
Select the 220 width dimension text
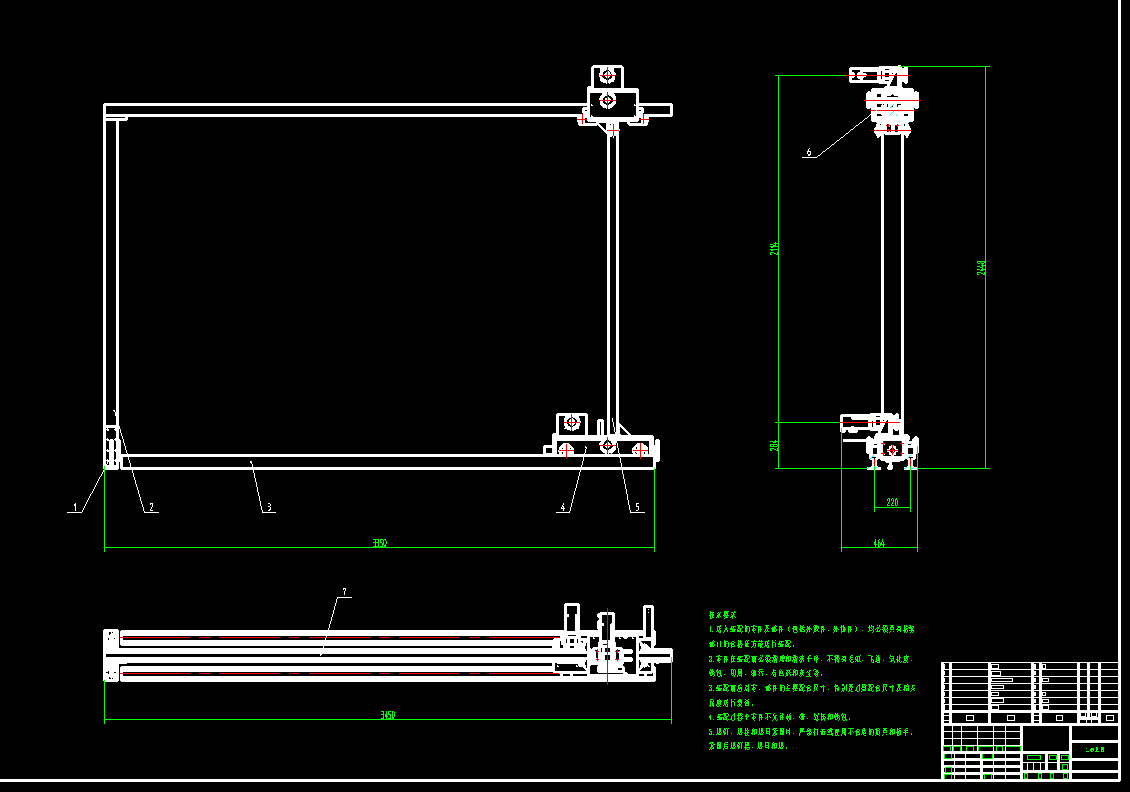click(892, 502)
